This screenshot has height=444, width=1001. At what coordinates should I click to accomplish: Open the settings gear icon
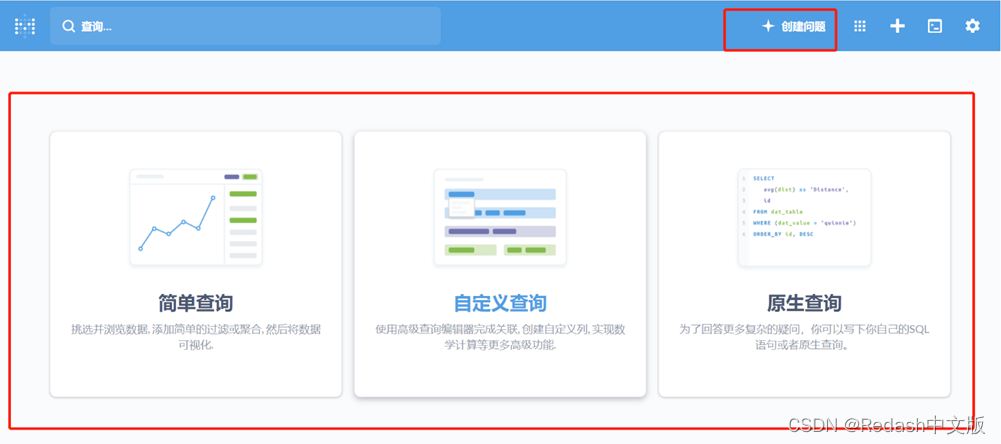tap(972, 26)
